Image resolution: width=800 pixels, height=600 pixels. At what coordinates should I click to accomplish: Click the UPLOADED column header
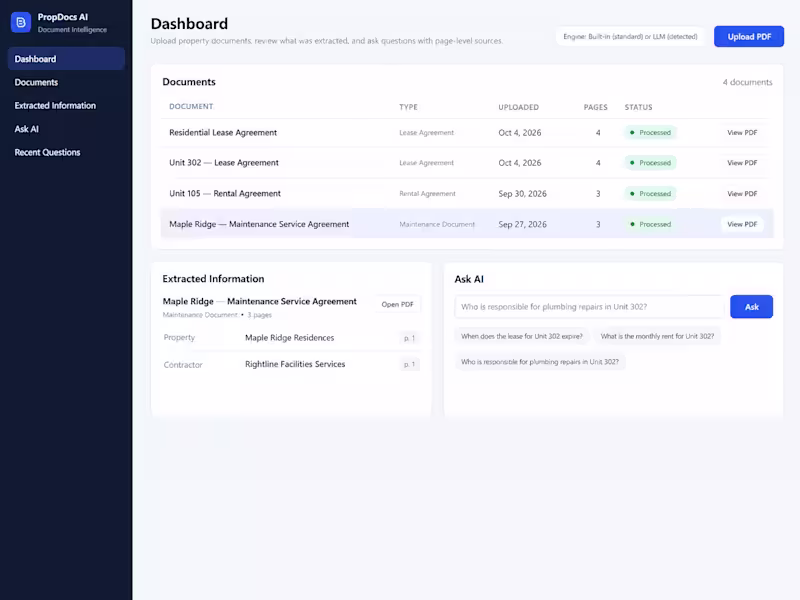point(518,107)
